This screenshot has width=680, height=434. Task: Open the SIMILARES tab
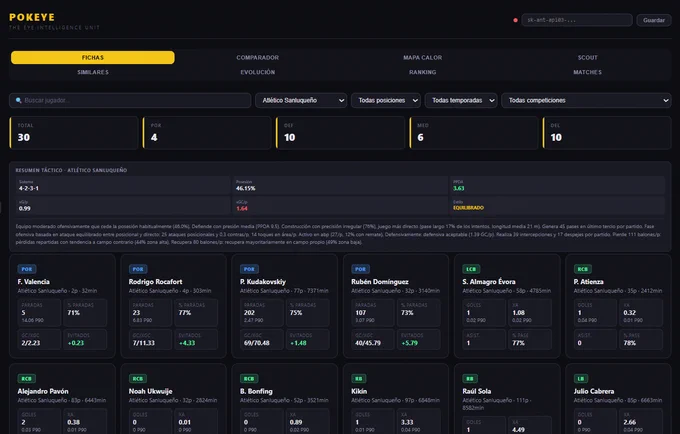tap(93, 72)
